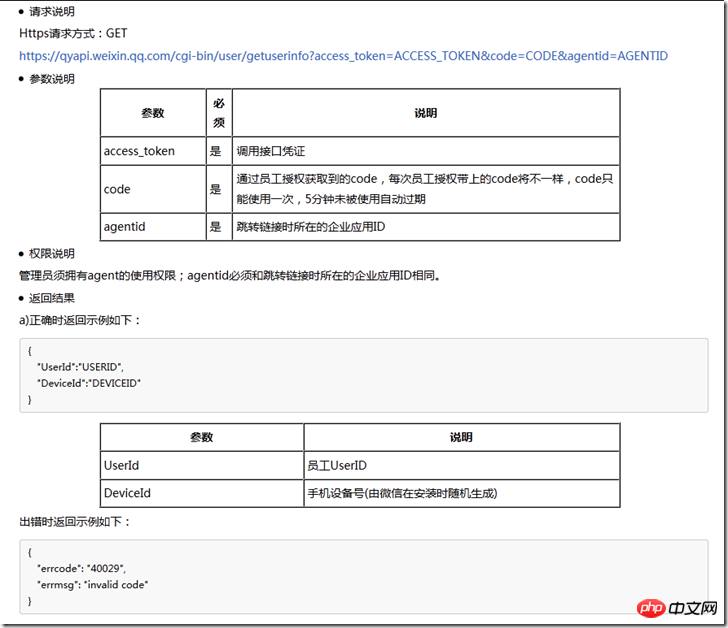Click the '调用接口凭证' description cell
Screen dimensions: 728x628
[426, 151]
